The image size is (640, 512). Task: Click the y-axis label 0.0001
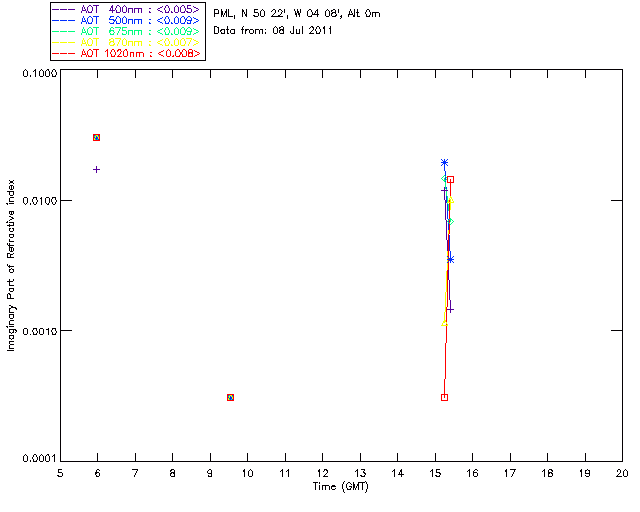tap(40, 459)
